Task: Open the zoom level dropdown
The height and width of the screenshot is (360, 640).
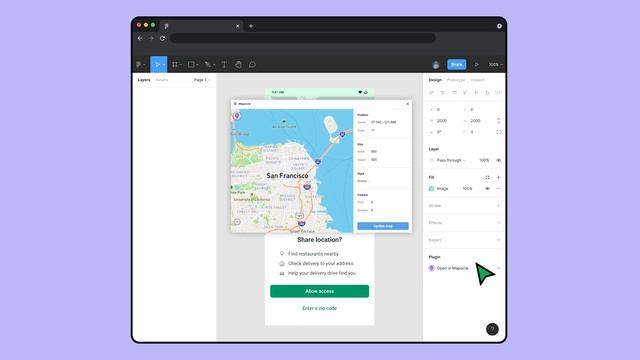Action: pos(496,64)
